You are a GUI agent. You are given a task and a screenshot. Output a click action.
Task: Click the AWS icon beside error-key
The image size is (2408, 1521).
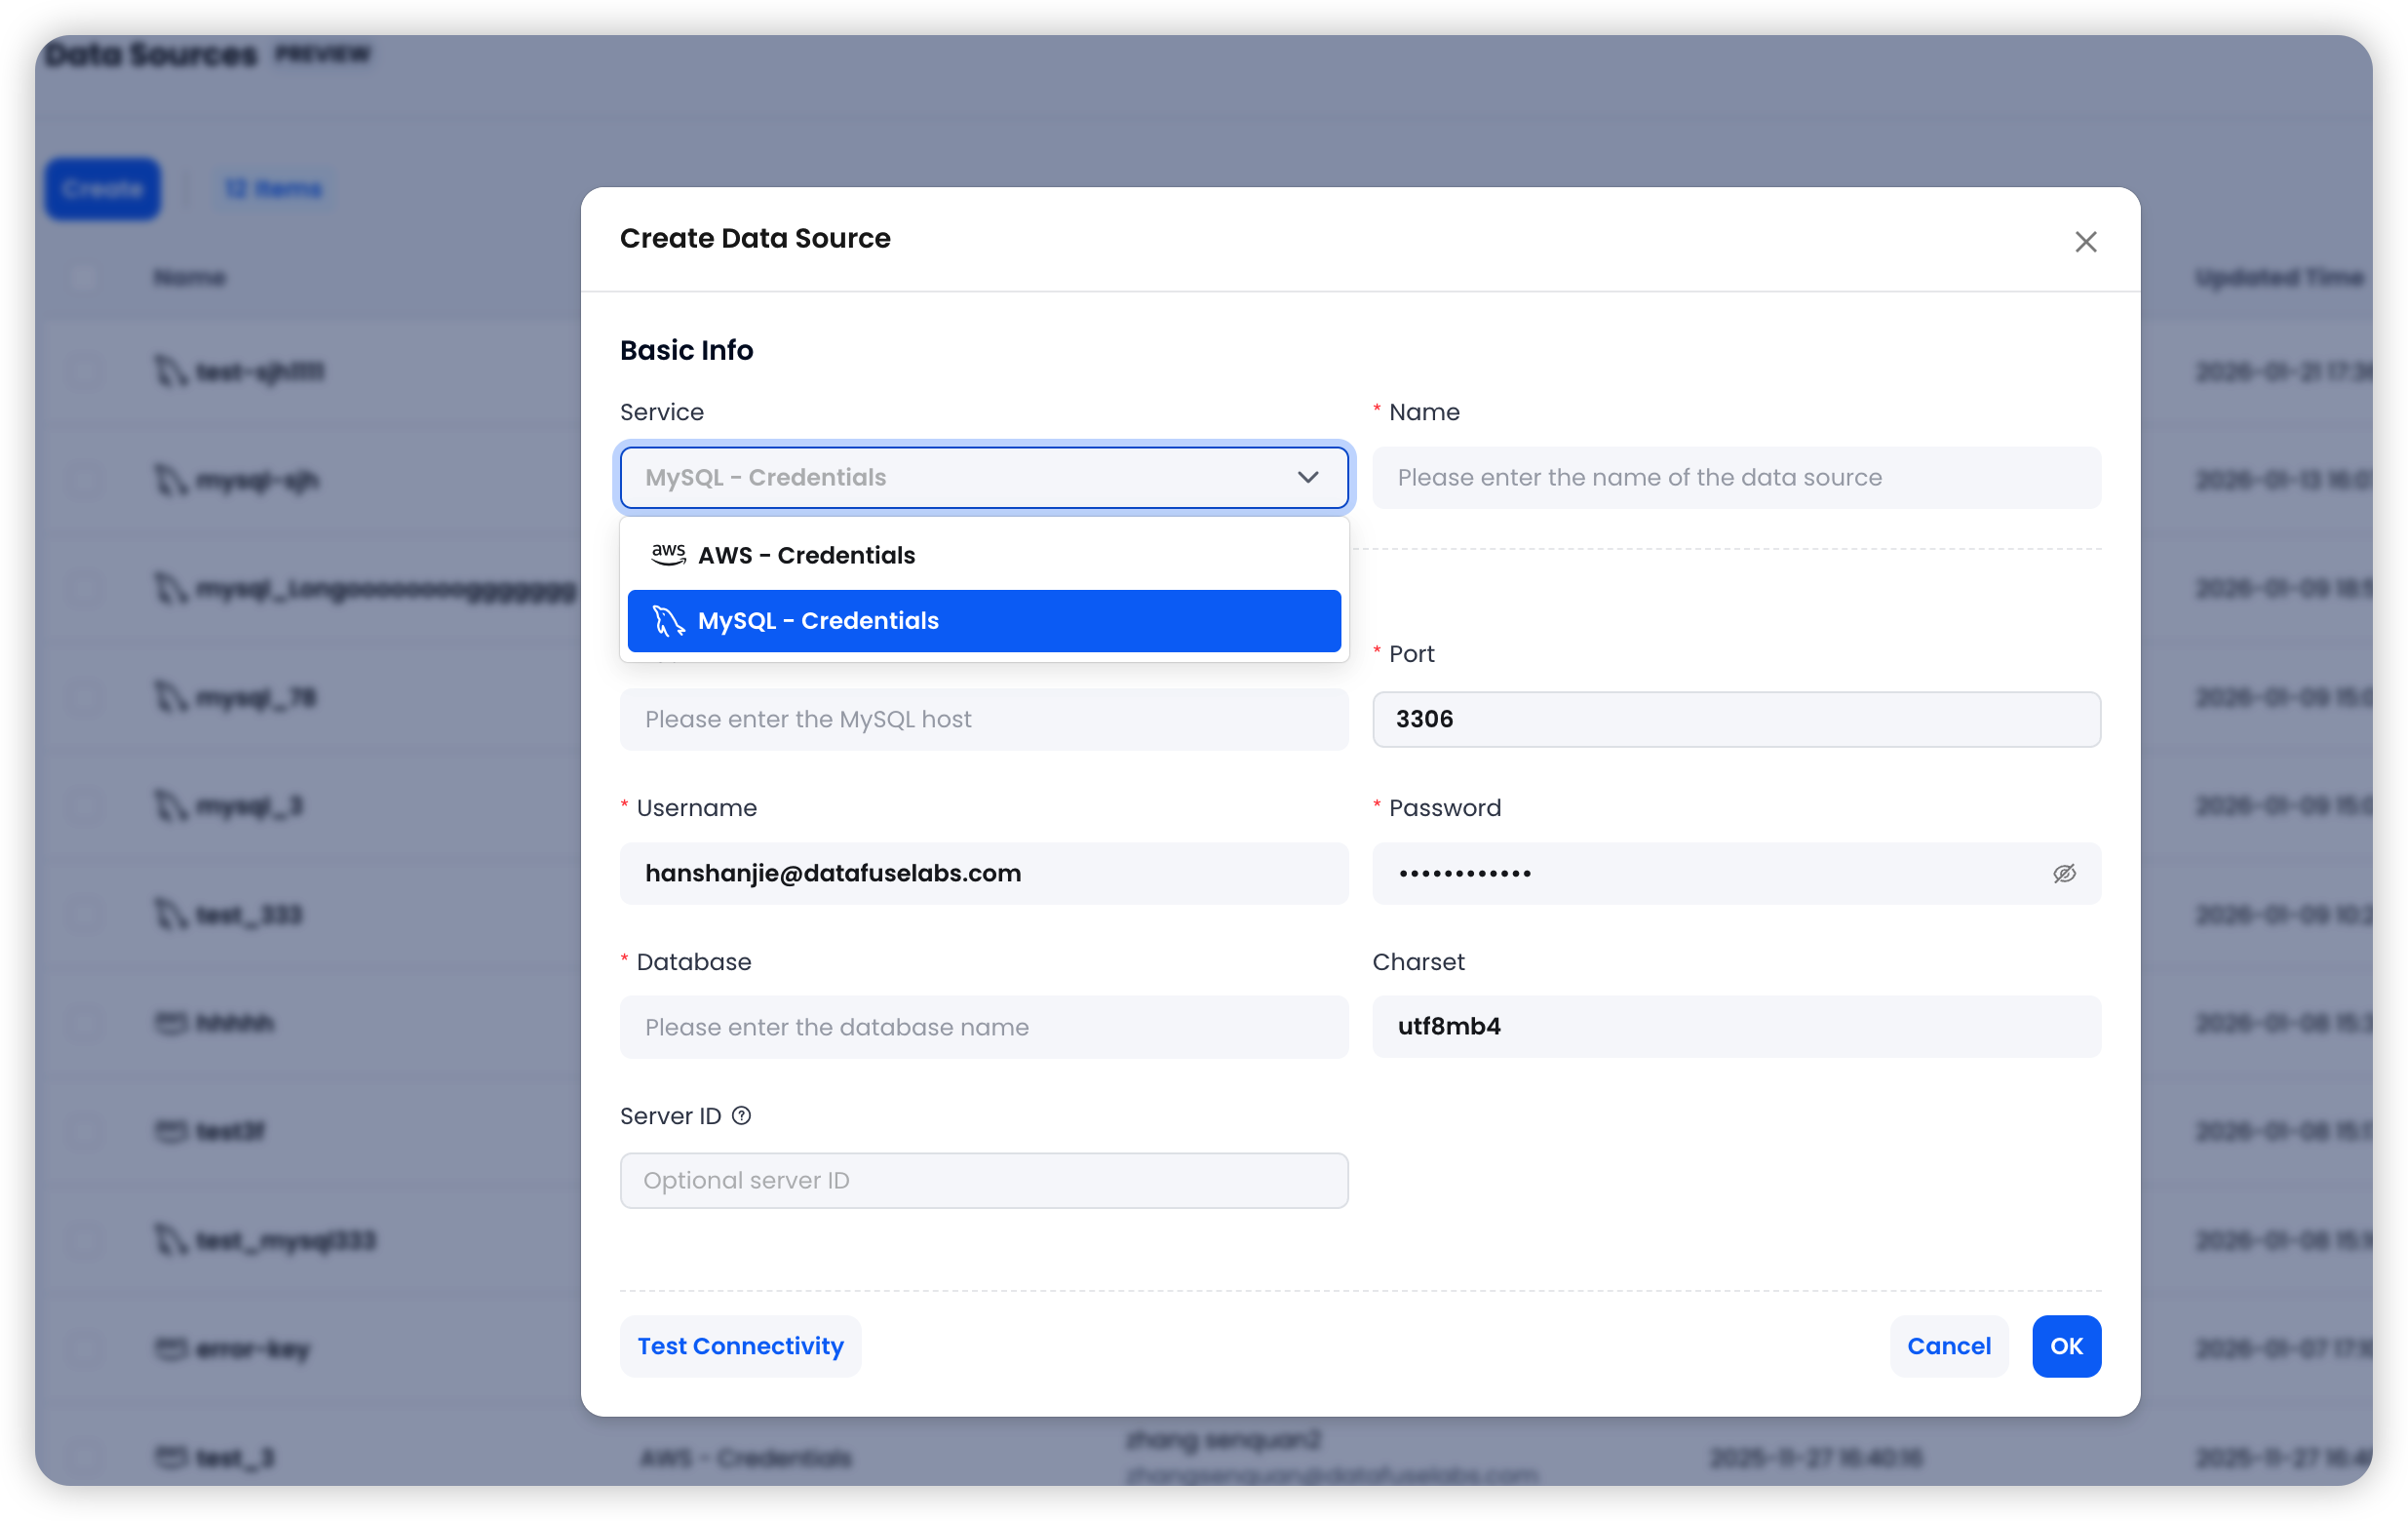coord(170,1349)
